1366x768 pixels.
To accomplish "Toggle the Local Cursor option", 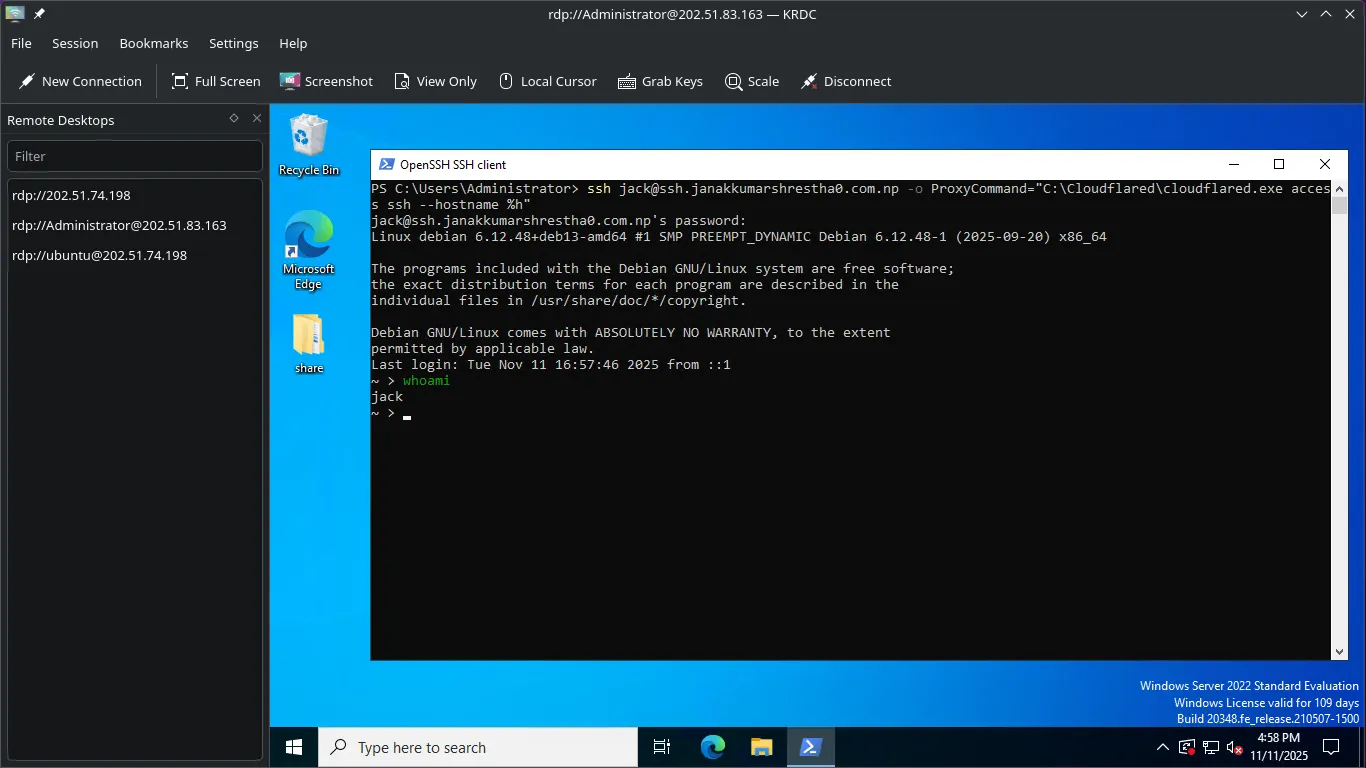I will pyautogui.click(x=547, y=82).
